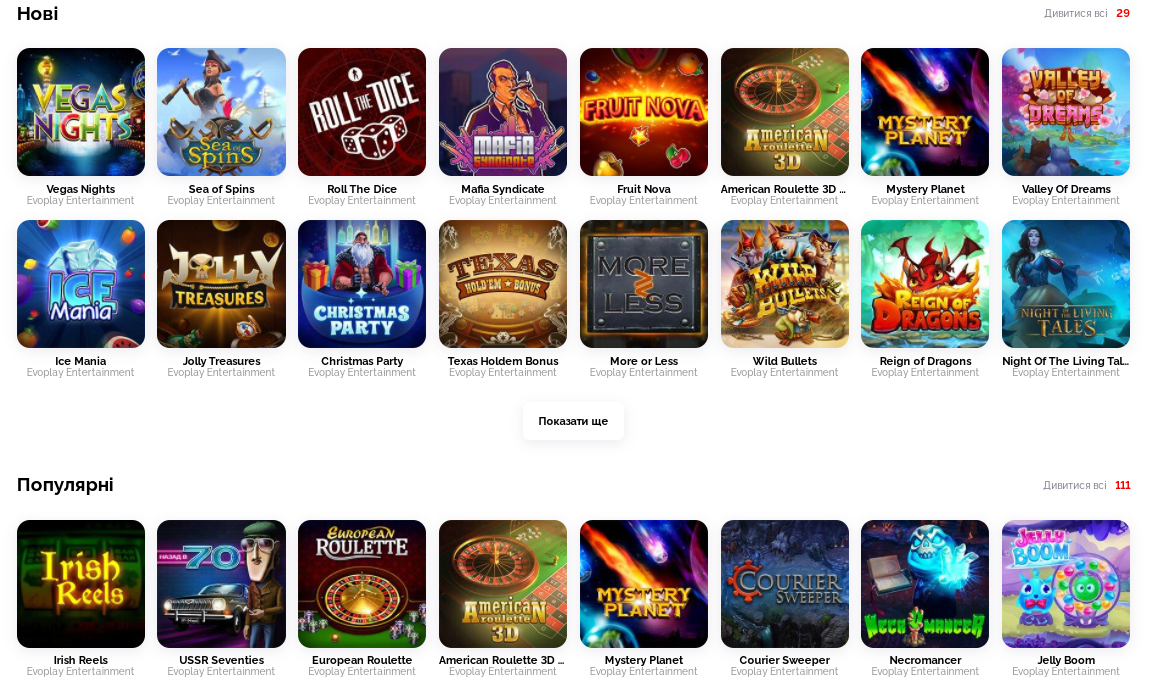
Task: Click the Reign of Dragons thumbnail
Action: coord(925,284)
